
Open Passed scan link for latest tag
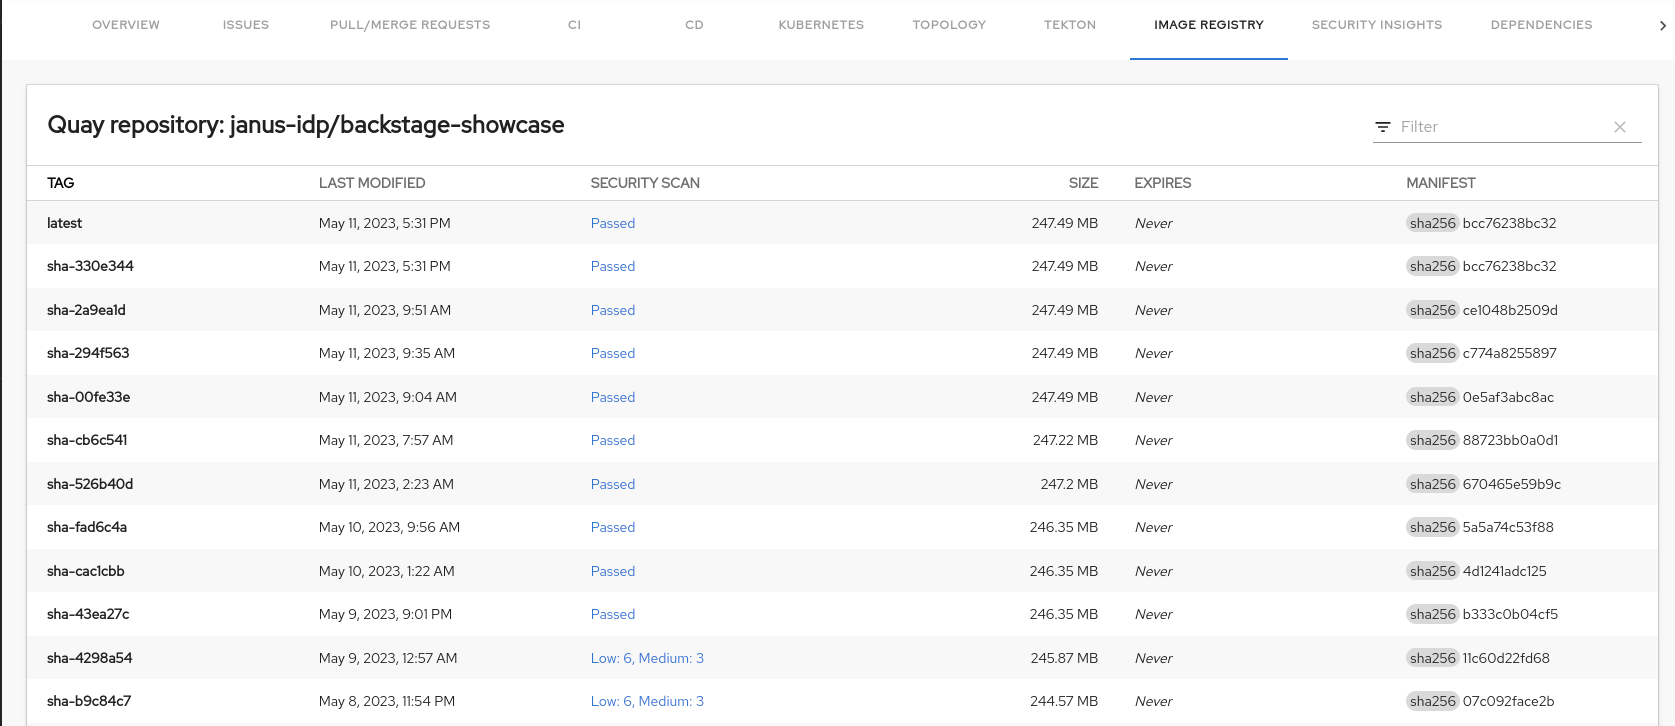click(x=612, y=223)
